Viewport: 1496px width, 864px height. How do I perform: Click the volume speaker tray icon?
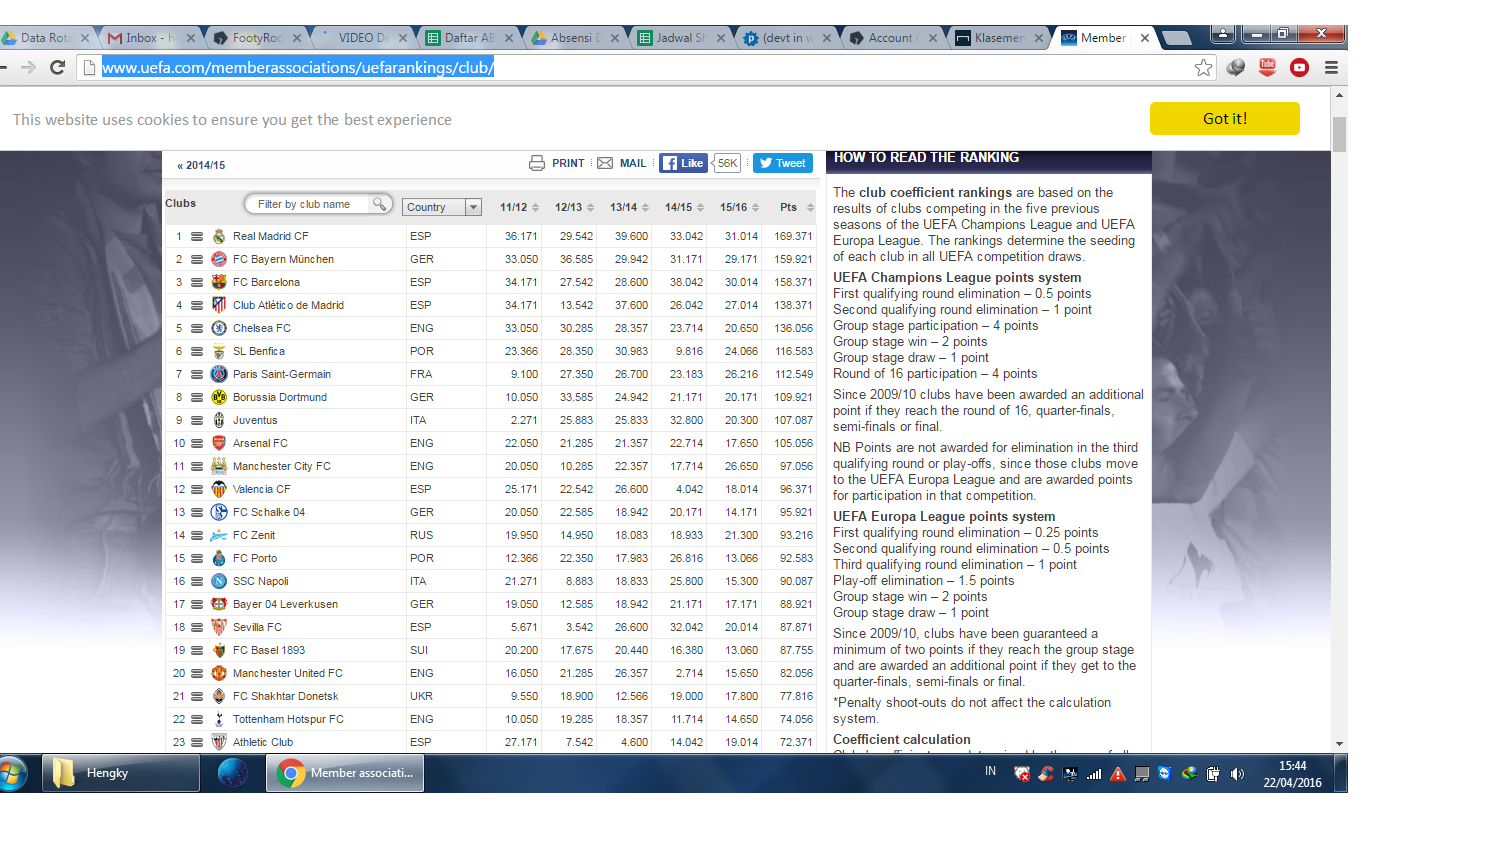[x=1237, y=774]
